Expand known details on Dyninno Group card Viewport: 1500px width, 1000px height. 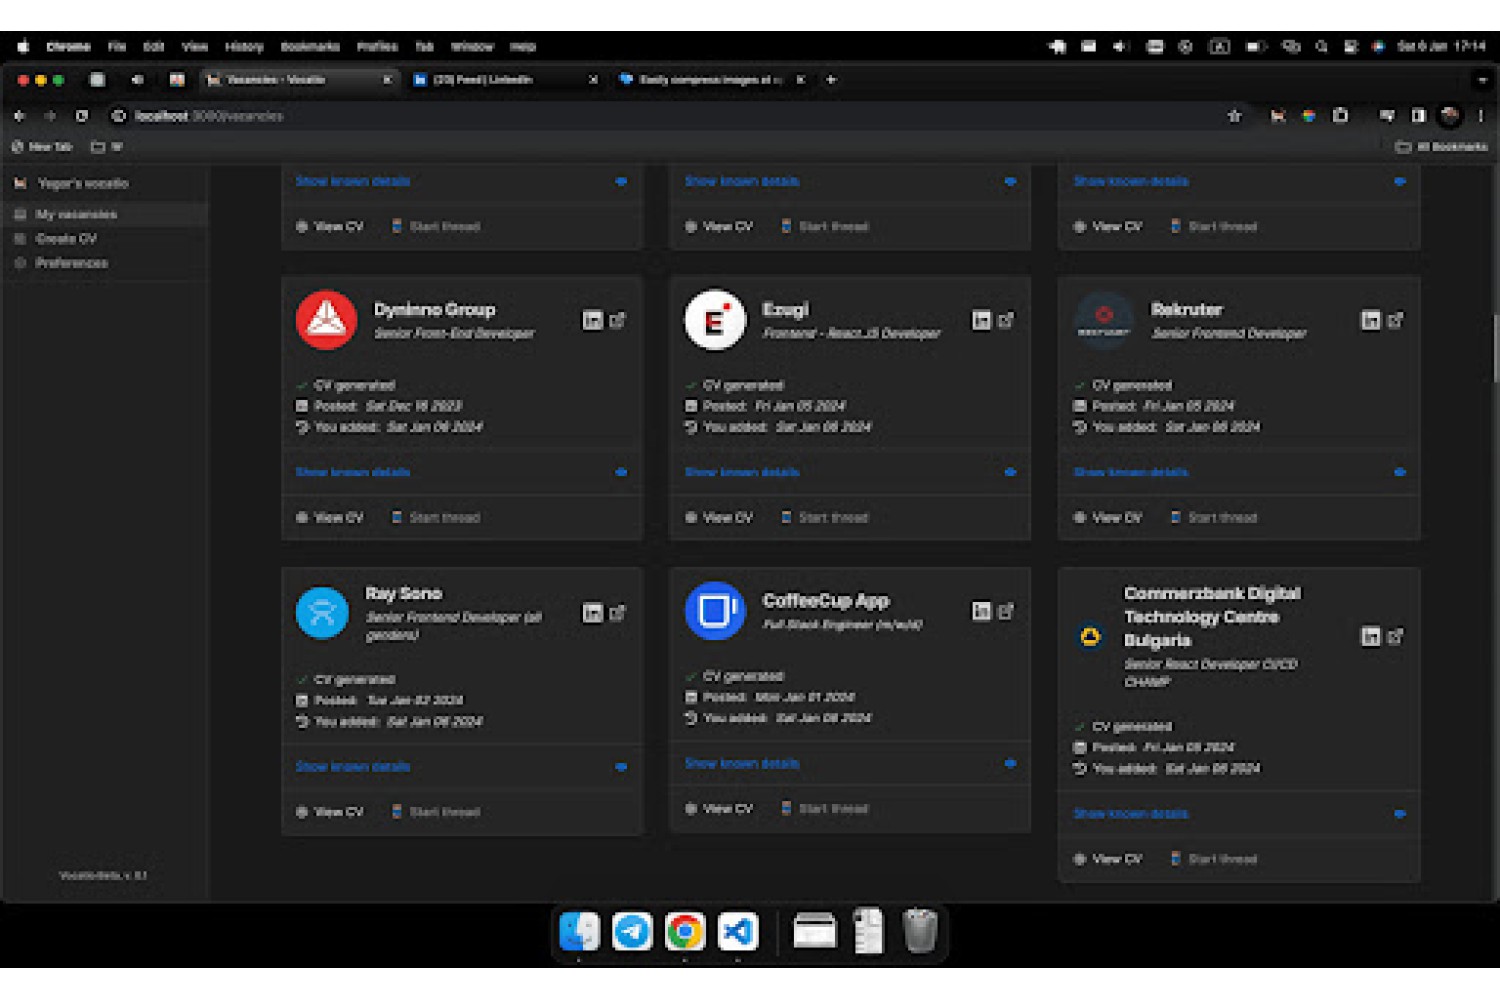tap(353, 472)
